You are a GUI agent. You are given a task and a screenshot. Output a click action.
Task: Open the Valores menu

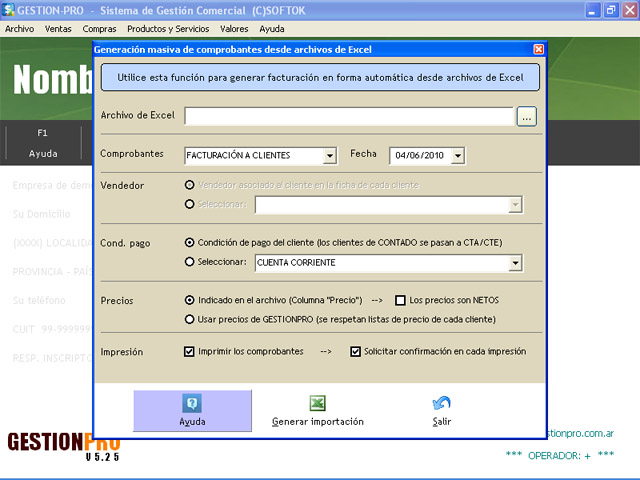[234, 29]
